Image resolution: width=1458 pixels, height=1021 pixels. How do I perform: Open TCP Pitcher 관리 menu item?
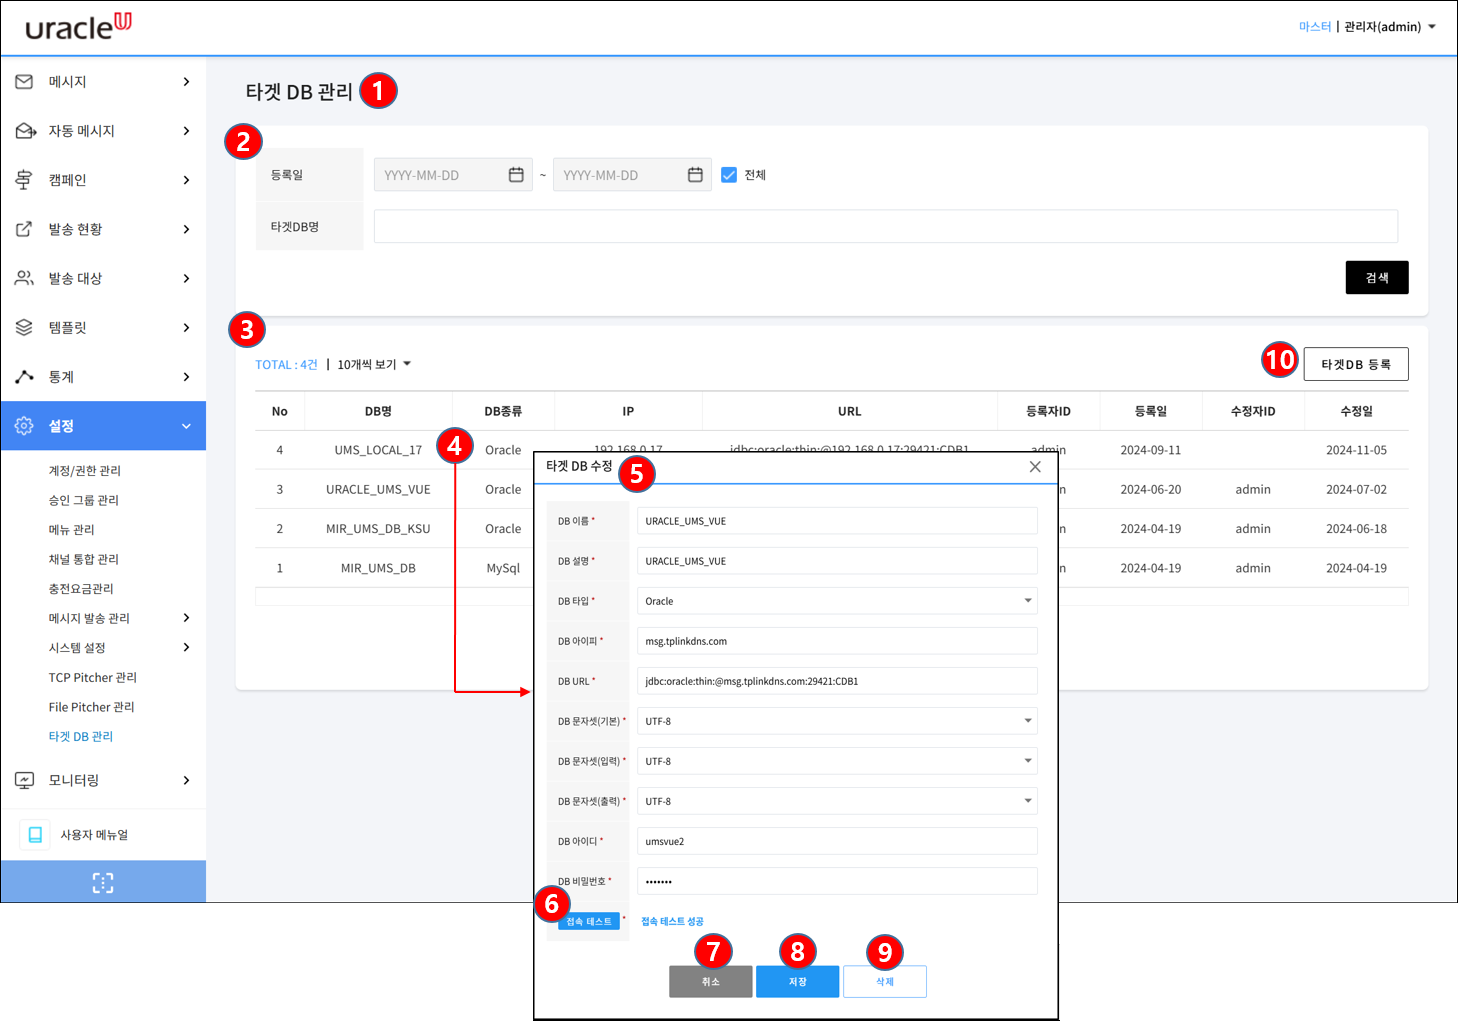pos(92,677)
